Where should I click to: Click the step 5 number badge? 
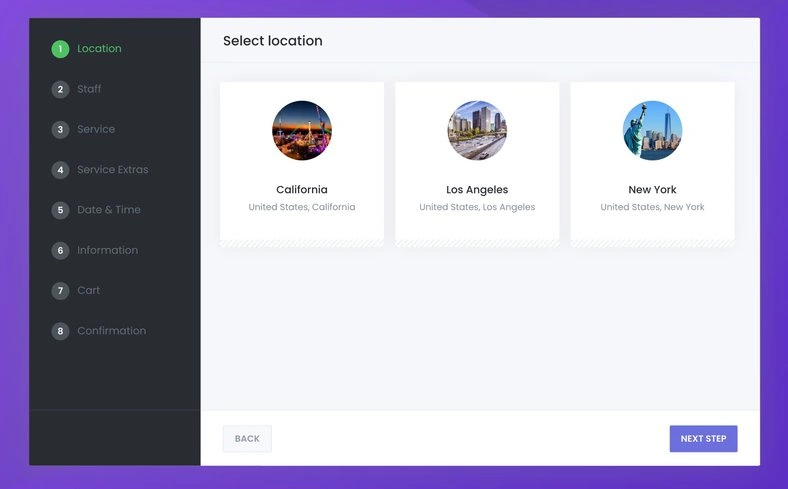pos(60,210)
